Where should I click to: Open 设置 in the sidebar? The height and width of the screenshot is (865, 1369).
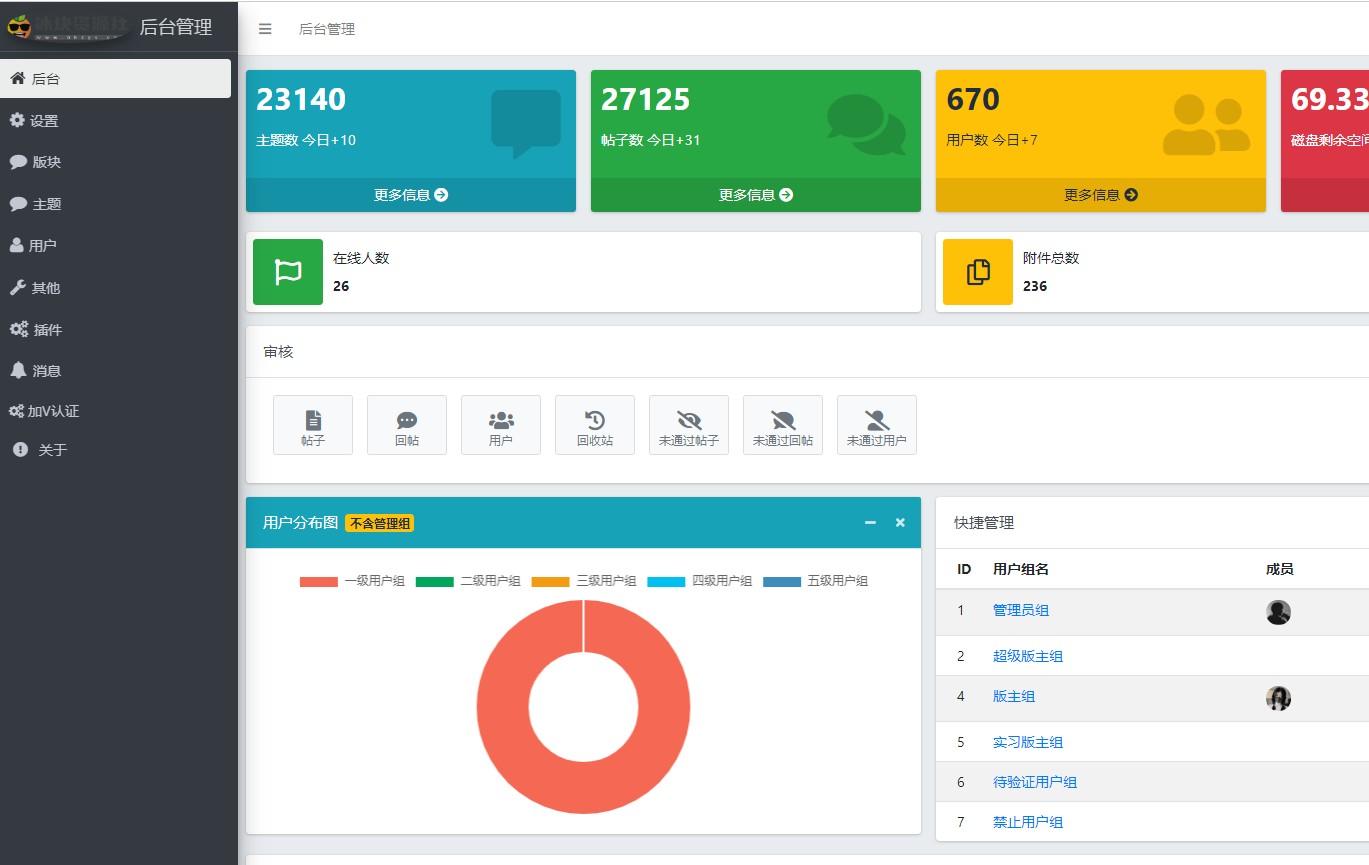[x=44, y=121]
